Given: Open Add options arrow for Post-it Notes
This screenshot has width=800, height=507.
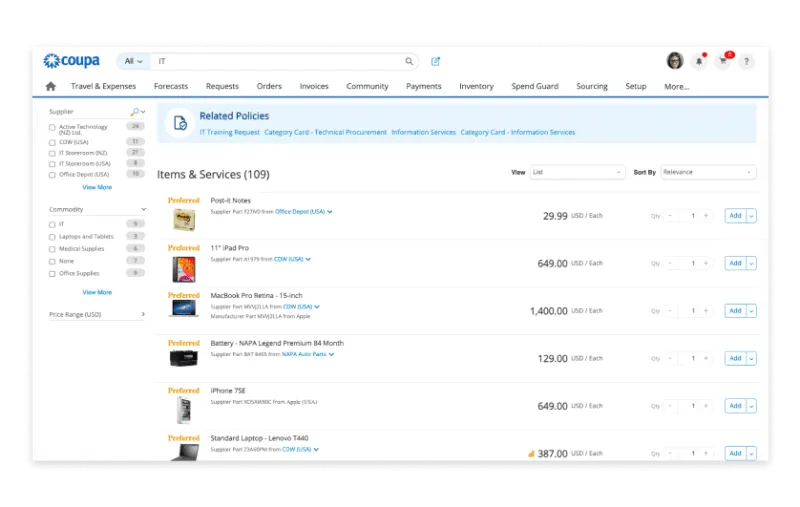Looking at the screenshot, I should (751, 216).
